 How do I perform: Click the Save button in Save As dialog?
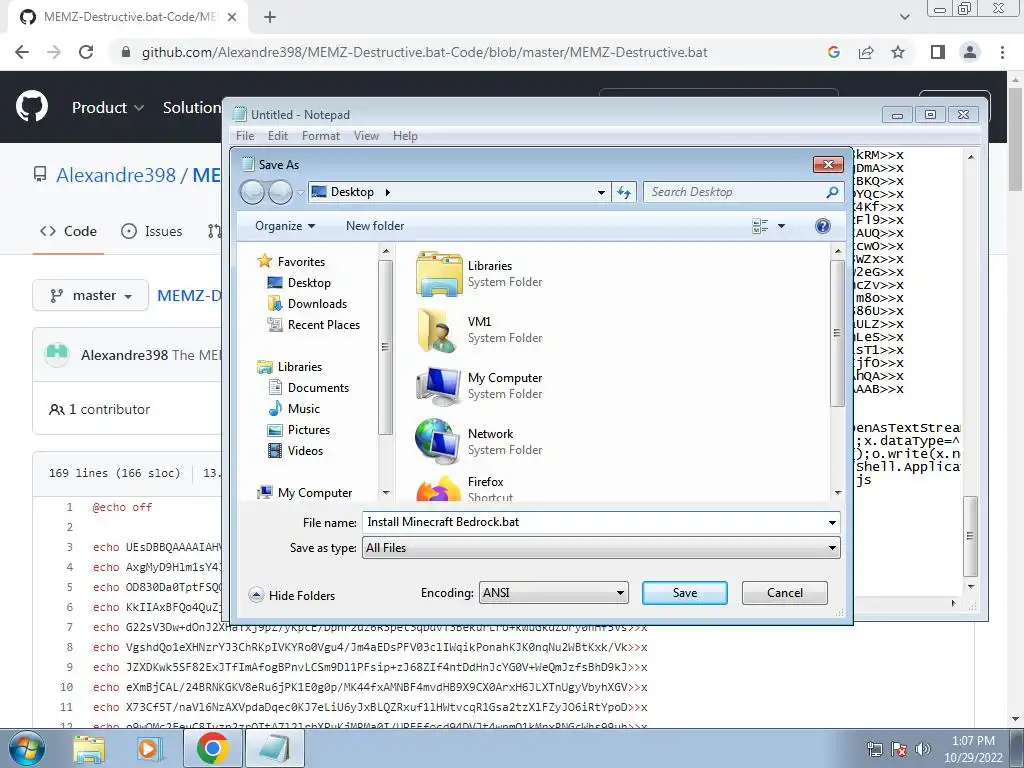(x=684, y=593)
